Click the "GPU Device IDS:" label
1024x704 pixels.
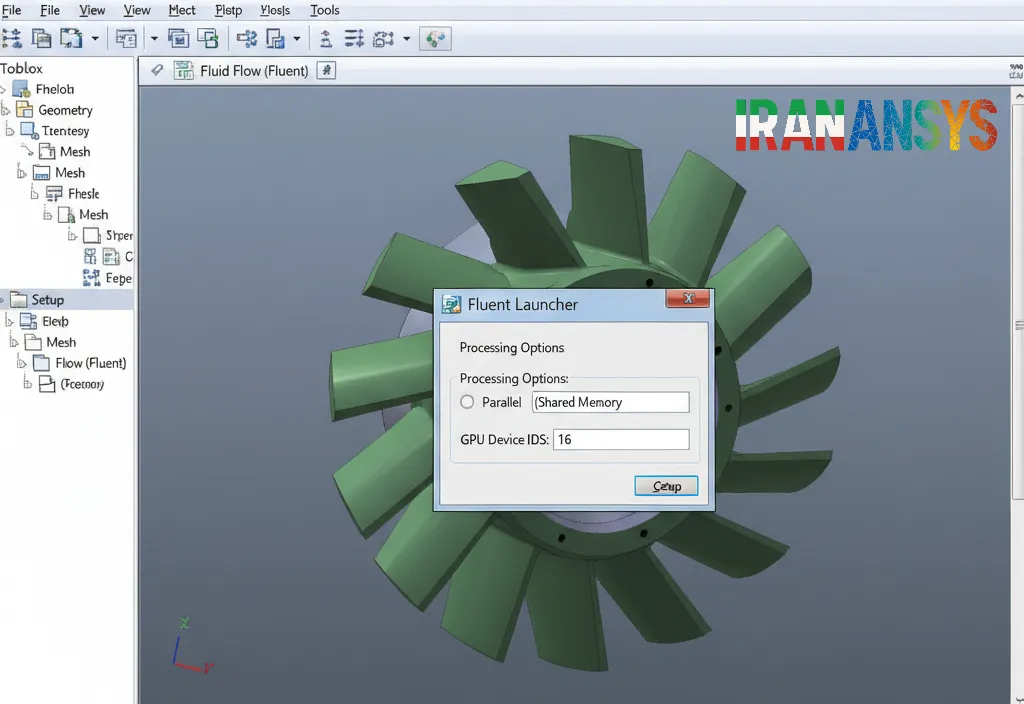[x=504, y=440]
